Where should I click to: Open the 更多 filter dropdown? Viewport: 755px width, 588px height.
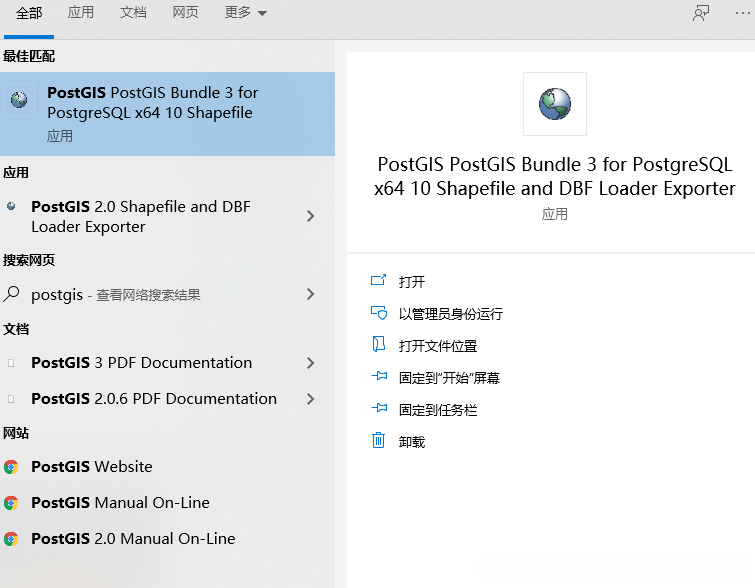tap(246, 13)
